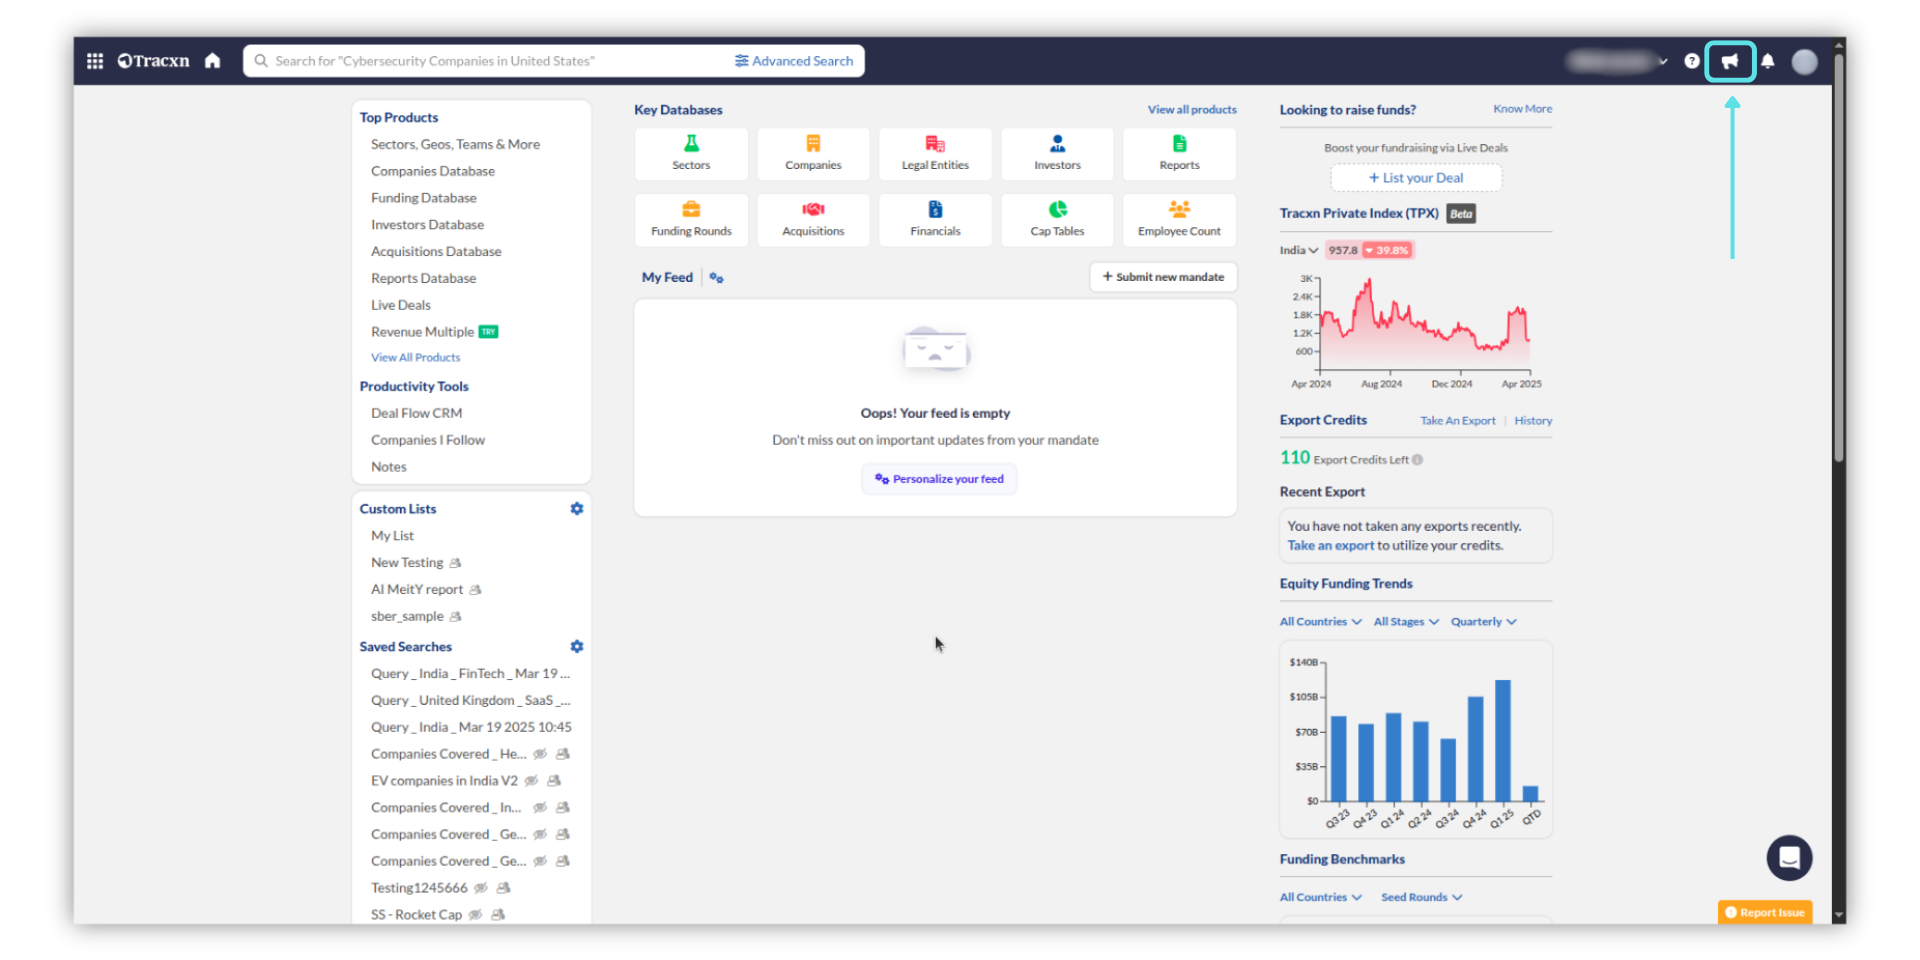1920x960 pixels.
Task: Click Submit new mandate button
Action: tap(1163, 277)
